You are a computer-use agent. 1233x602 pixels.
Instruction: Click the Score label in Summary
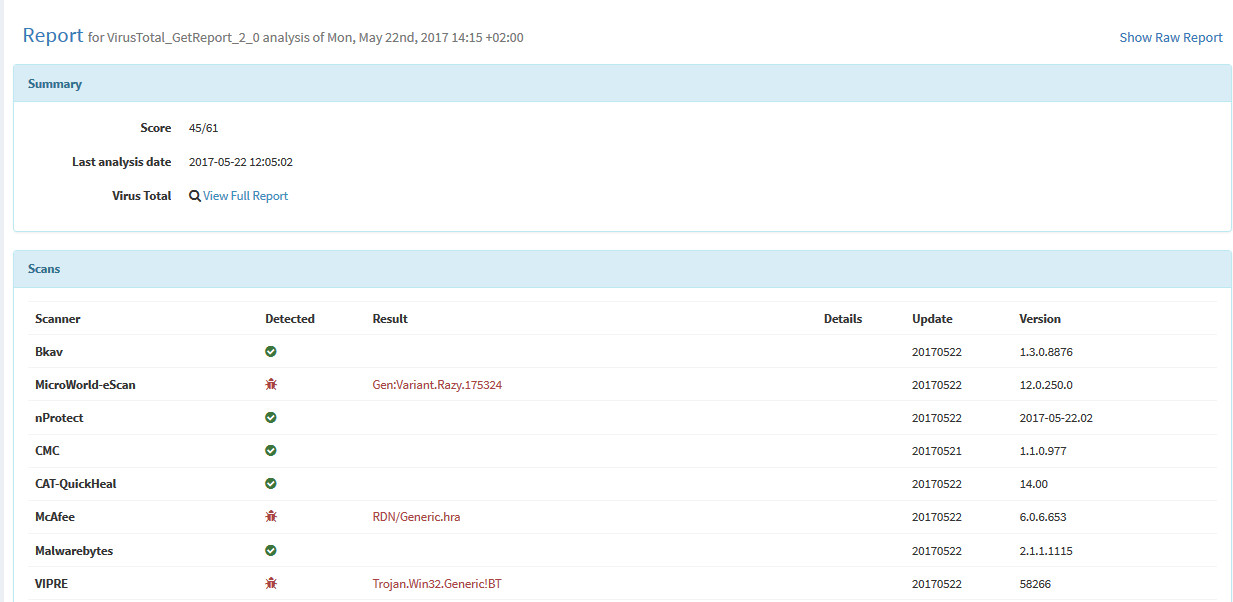point(156,128)
